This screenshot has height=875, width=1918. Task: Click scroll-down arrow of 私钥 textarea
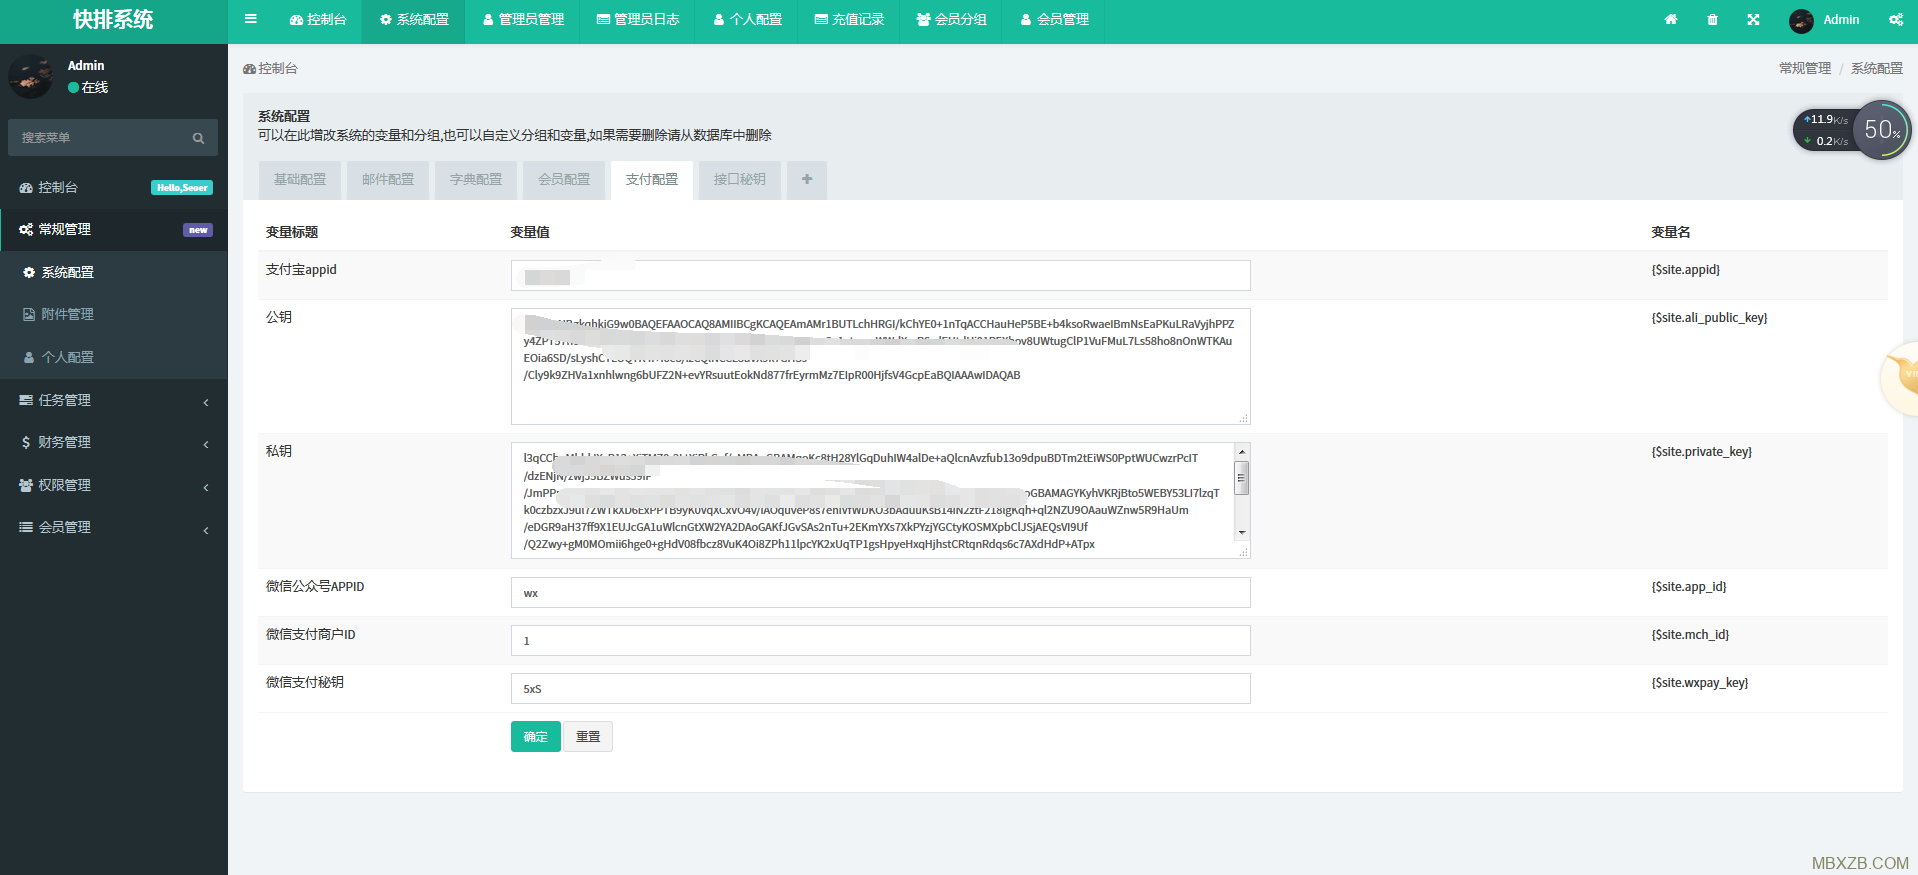click(x=1241, y=533)
